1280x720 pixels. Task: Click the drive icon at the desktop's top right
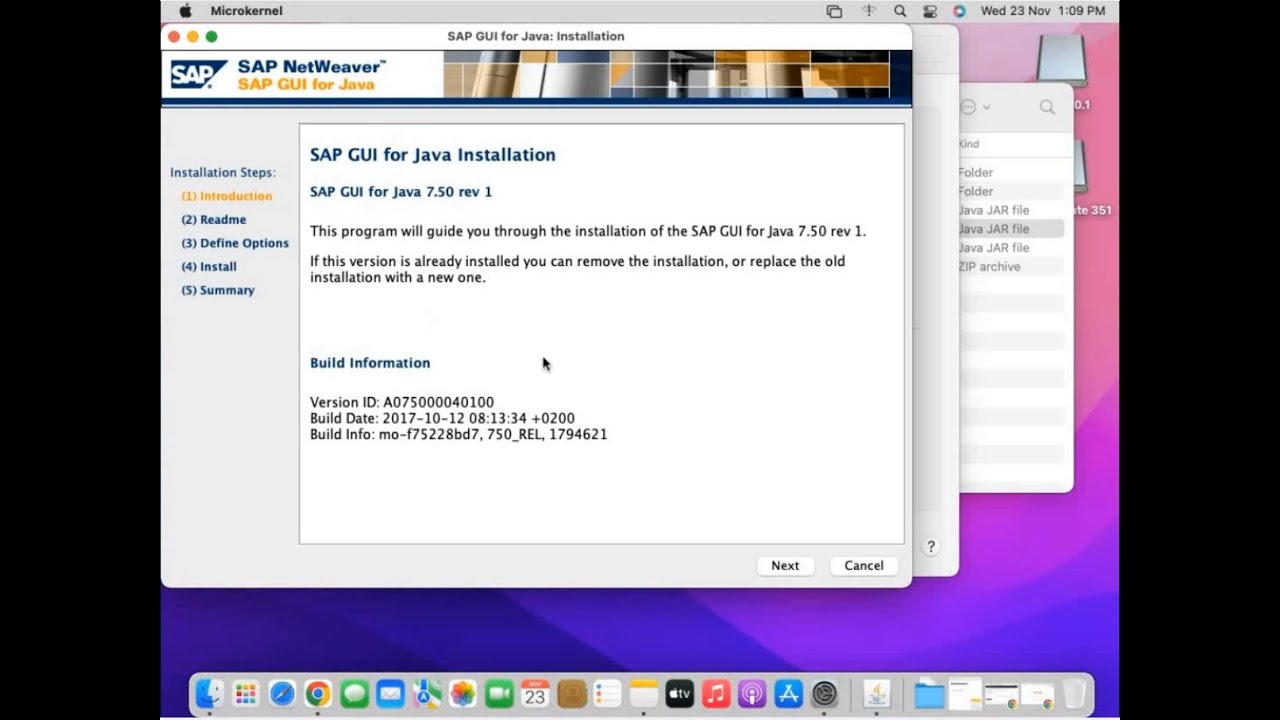(1061, 60)
